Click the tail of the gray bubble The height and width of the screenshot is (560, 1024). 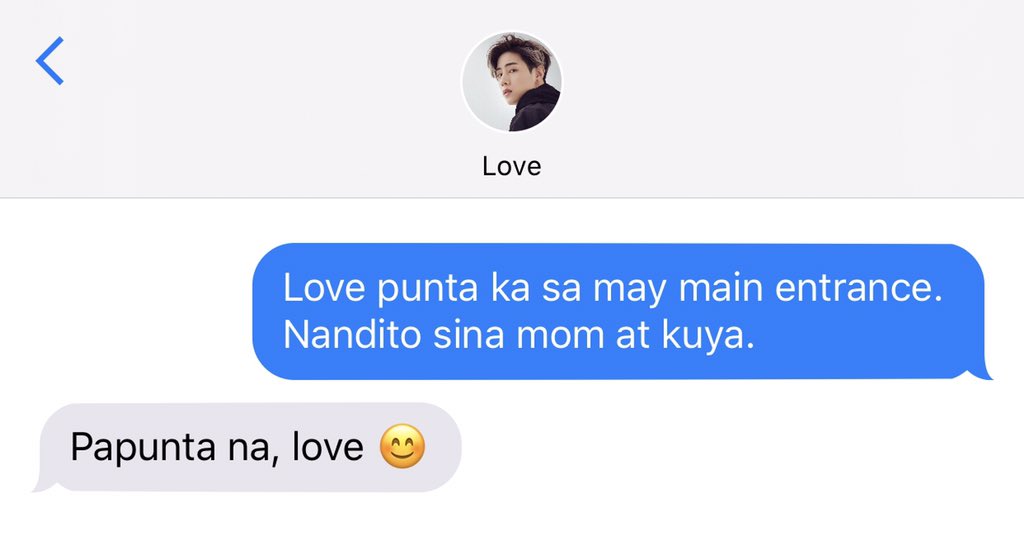pos(44,485)
